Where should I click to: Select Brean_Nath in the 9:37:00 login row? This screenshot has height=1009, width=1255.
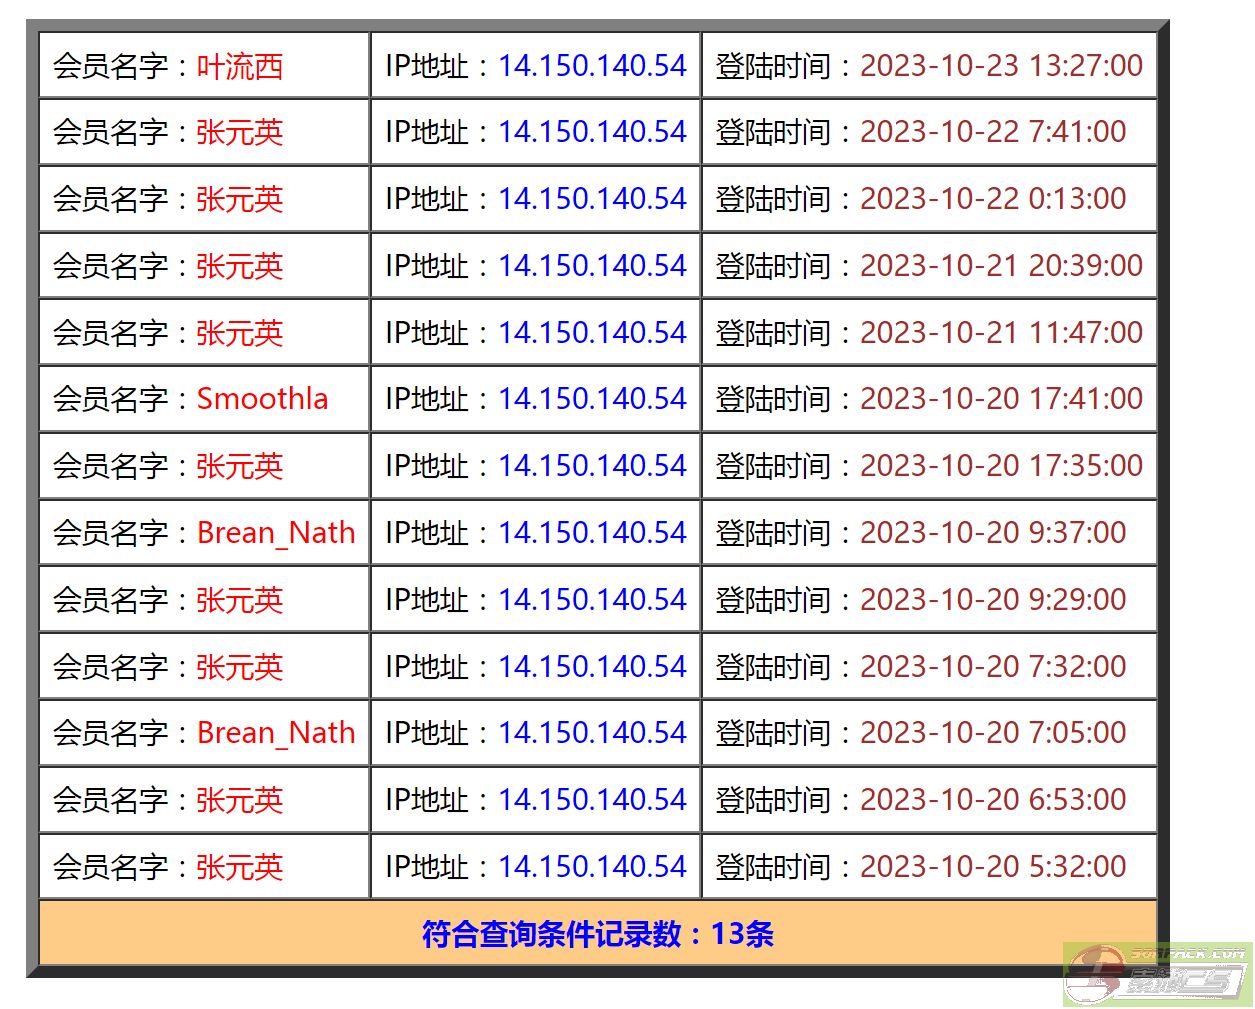coord(276,533)
